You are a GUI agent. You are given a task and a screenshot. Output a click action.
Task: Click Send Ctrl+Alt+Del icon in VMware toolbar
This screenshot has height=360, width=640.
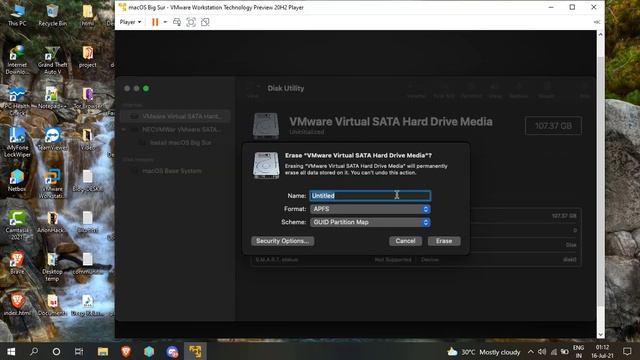177,22
